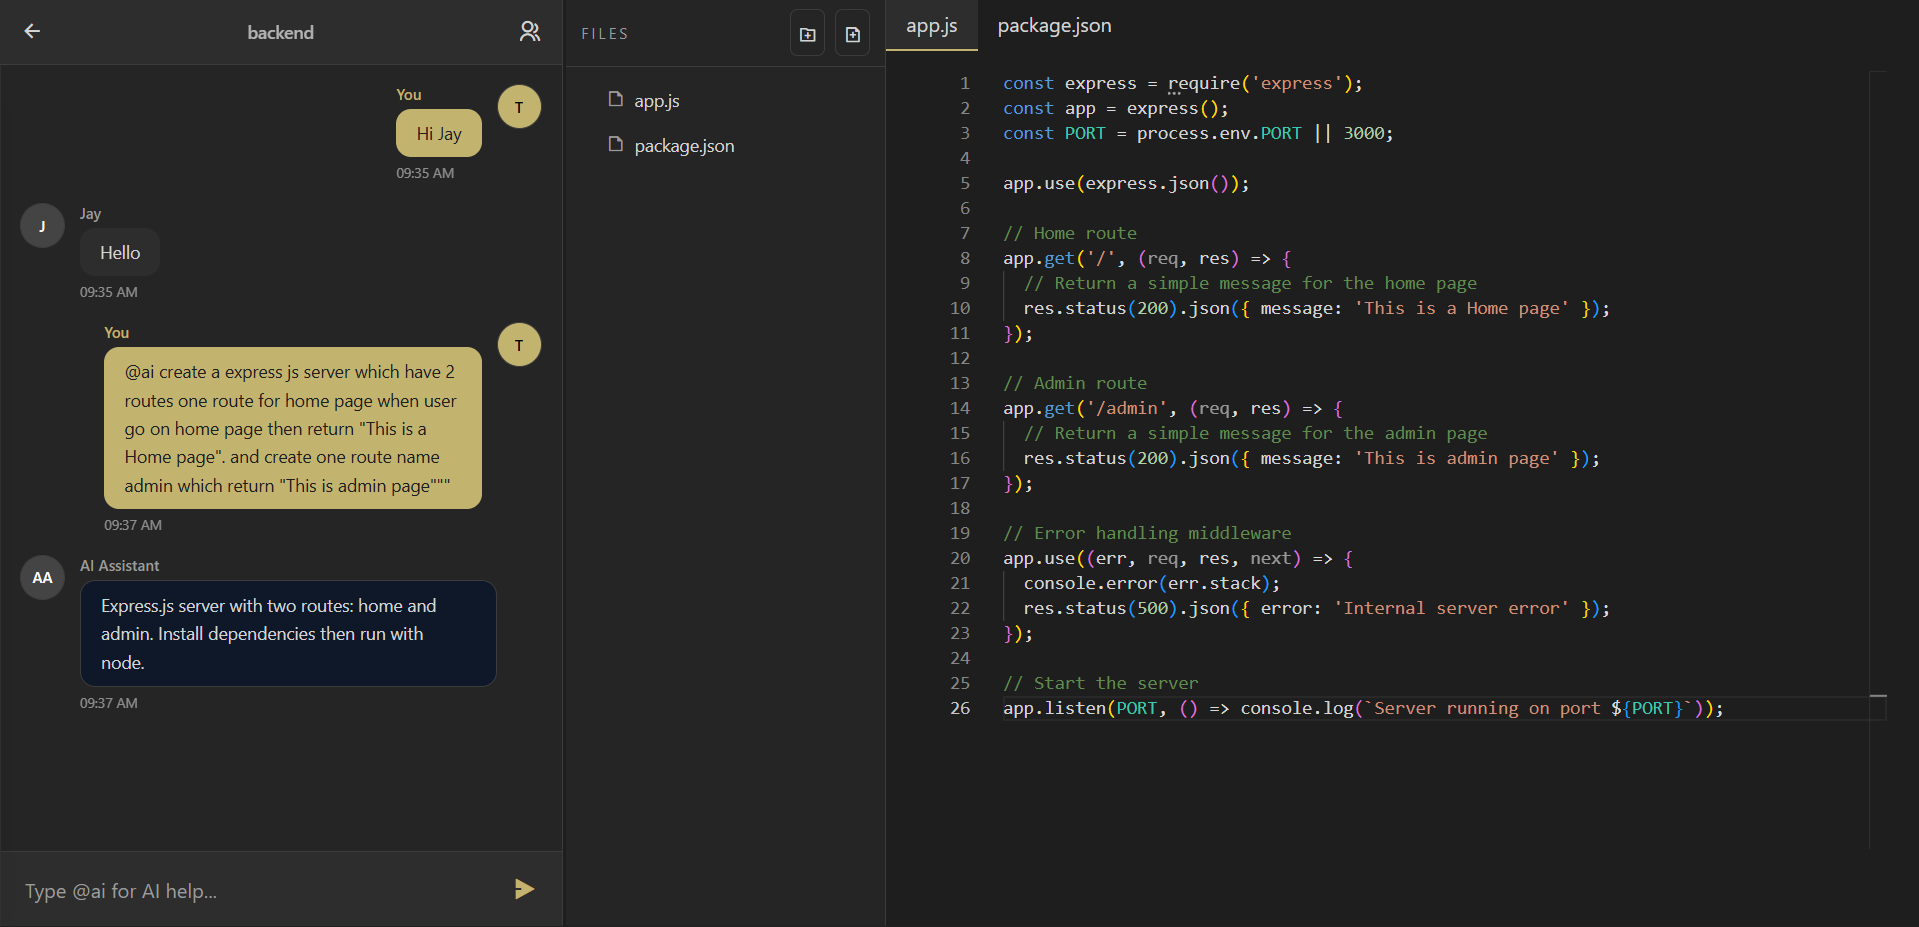The height and width of the screenshot is (927, 1919).
Task: Click the new file icon in Files
Action: point(853,34)
